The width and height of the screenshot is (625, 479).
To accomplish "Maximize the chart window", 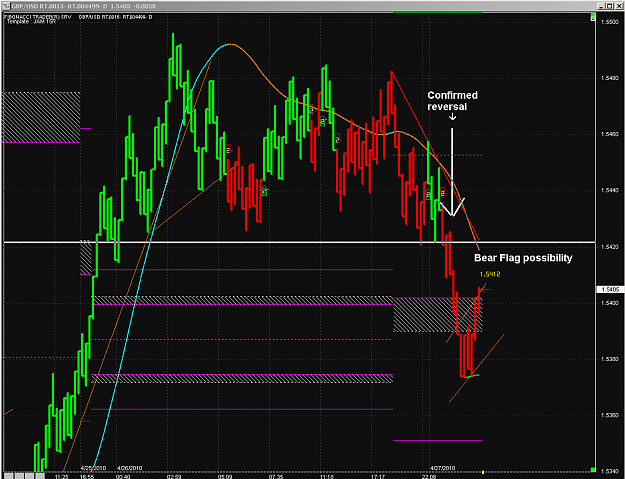I will click(x=609, y=6).
